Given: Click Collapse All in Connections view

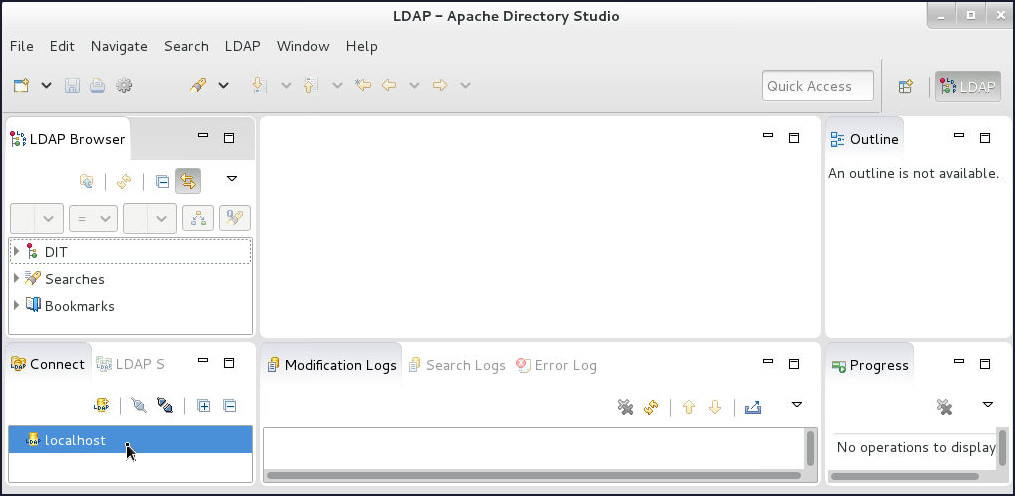Looking at the screenshot, I should pyautogui.click(x=230, y=406).
